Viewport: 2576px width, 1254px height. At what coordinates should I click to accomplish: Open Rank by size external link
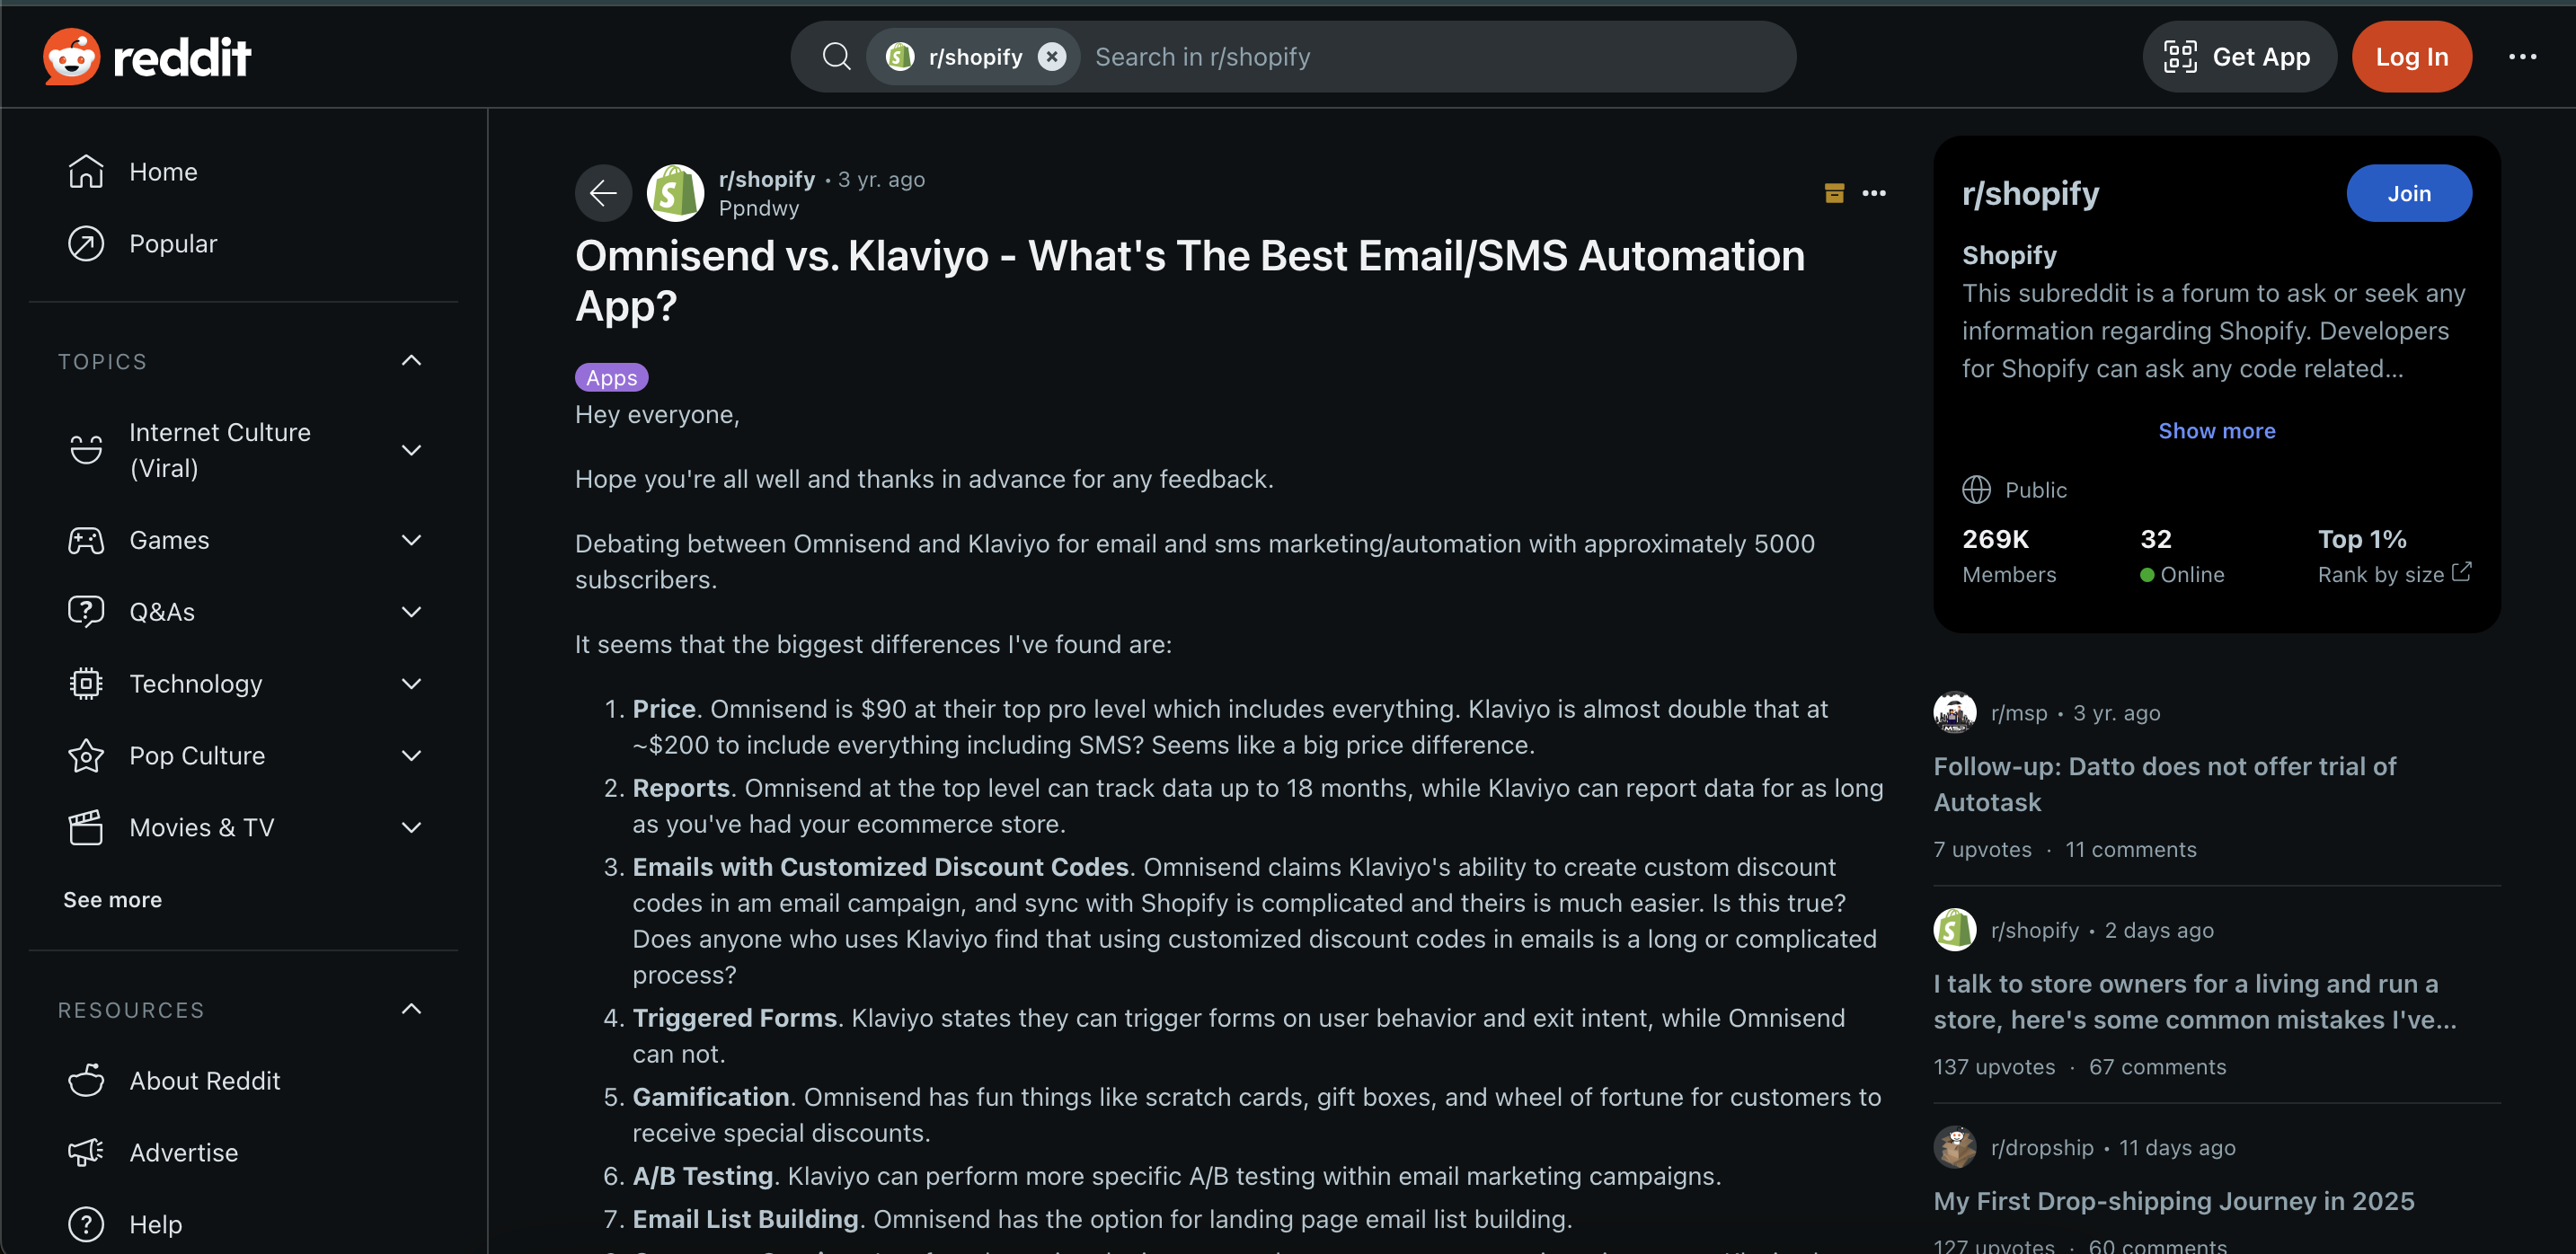click(x=2394, y=574)
